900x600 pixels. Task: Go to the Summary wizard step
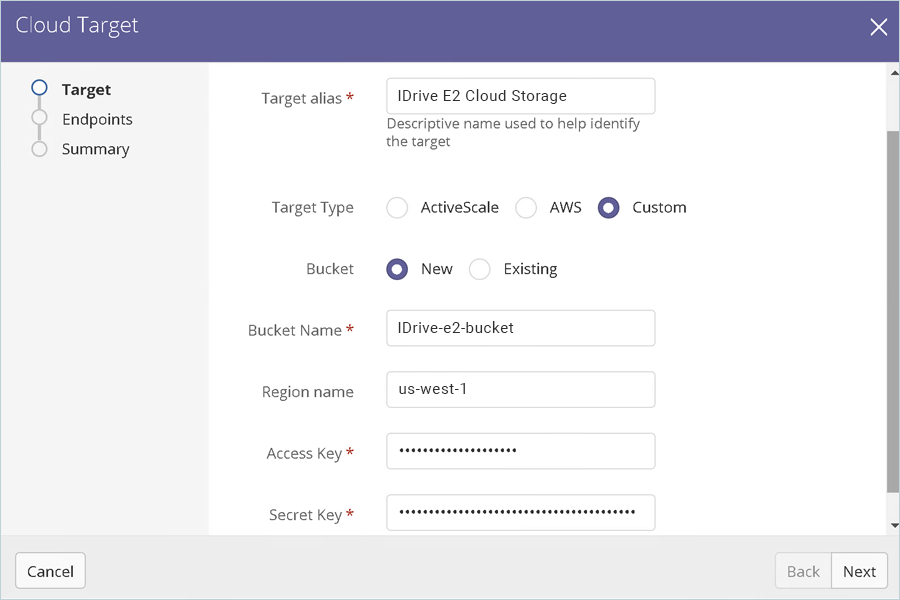pos(95,149)
